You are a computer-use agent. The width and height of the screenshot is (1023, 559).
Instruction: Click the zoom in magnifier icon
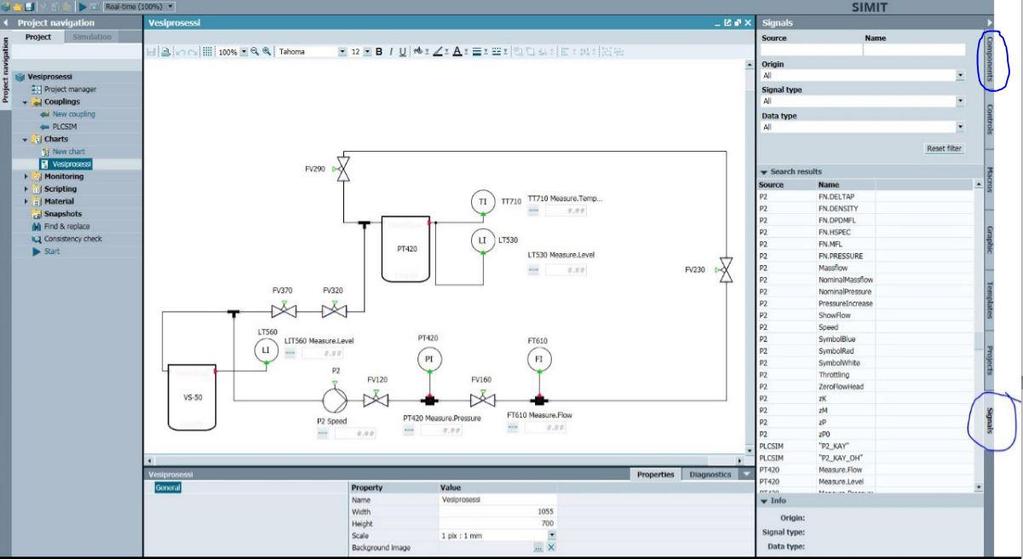point(267,52)
